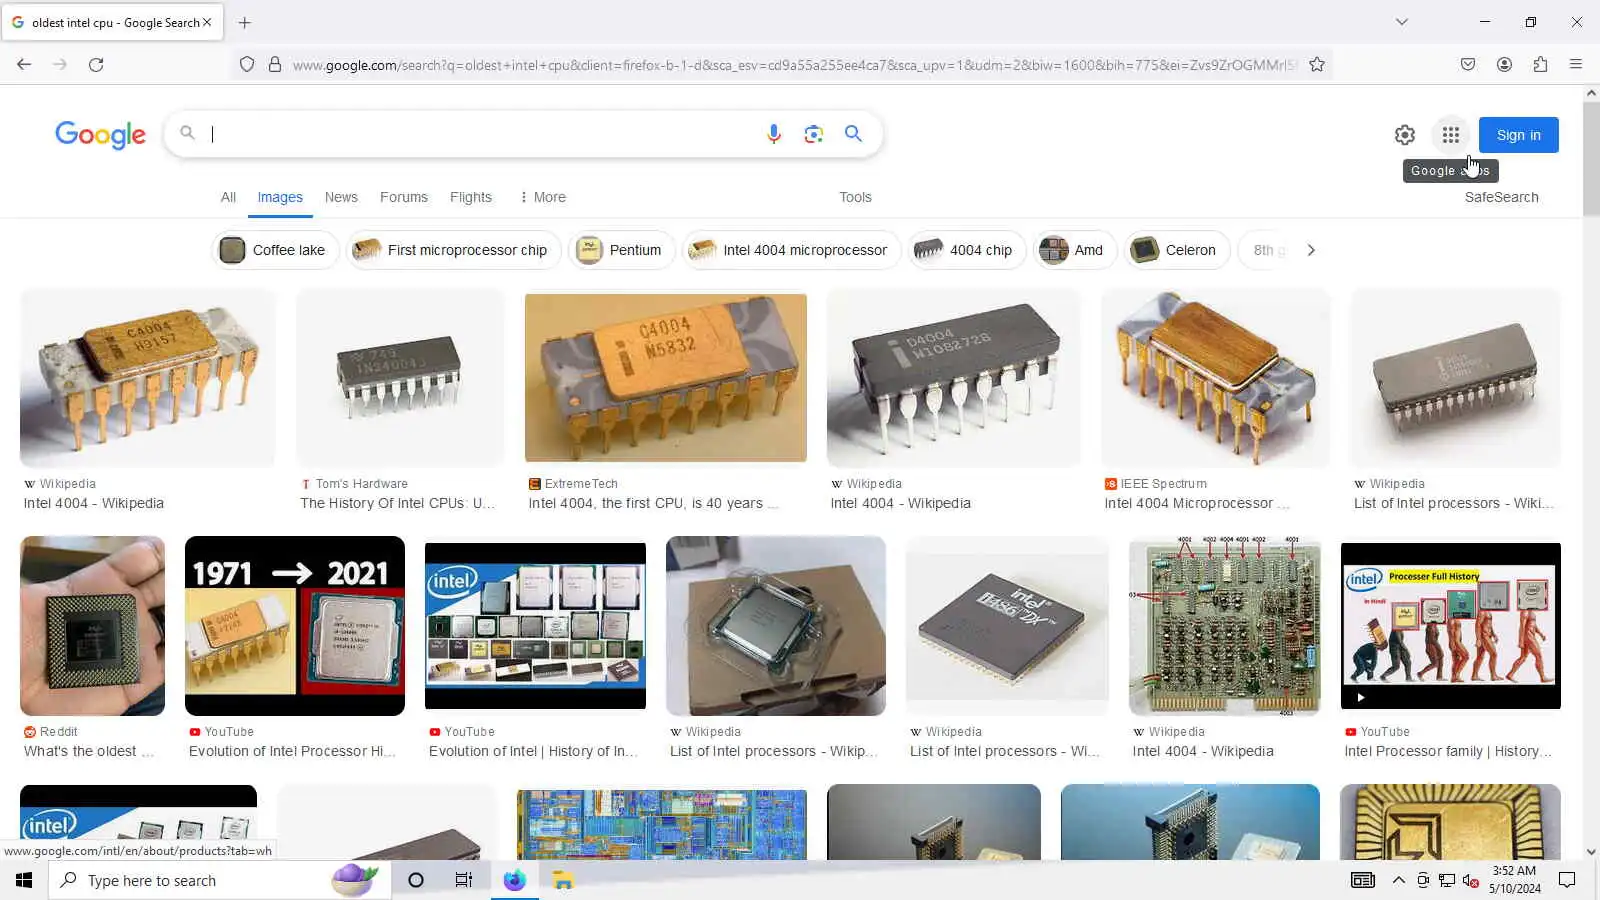The image size is (1600, 900).
Task: Select the Celeron filter chip
Action: coord(1176,250)
